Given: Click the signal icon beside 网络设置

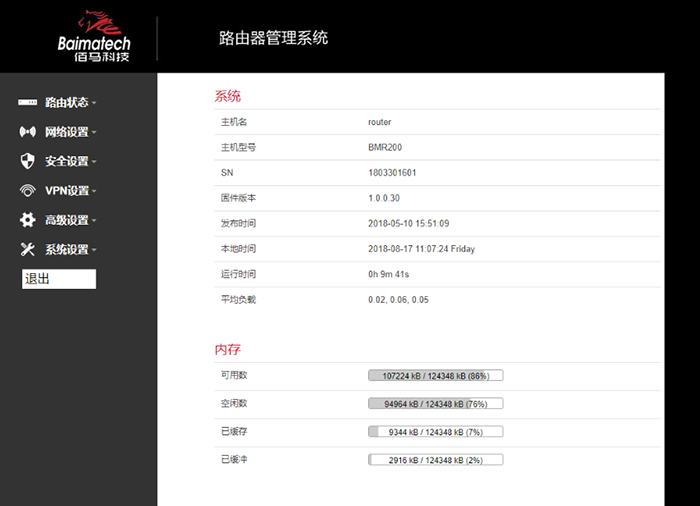Looking at the screenshot, I should [28, 132].
